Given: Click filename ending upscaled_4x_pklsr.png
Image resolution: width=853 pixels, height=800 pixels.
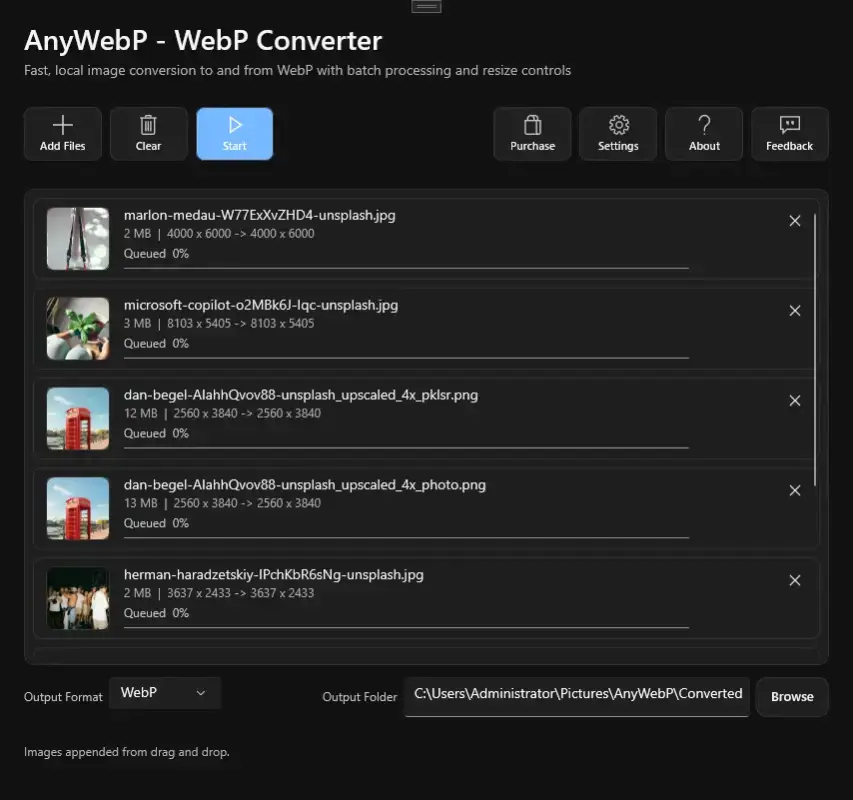Looking at the screenshot, I should [301, 395].
